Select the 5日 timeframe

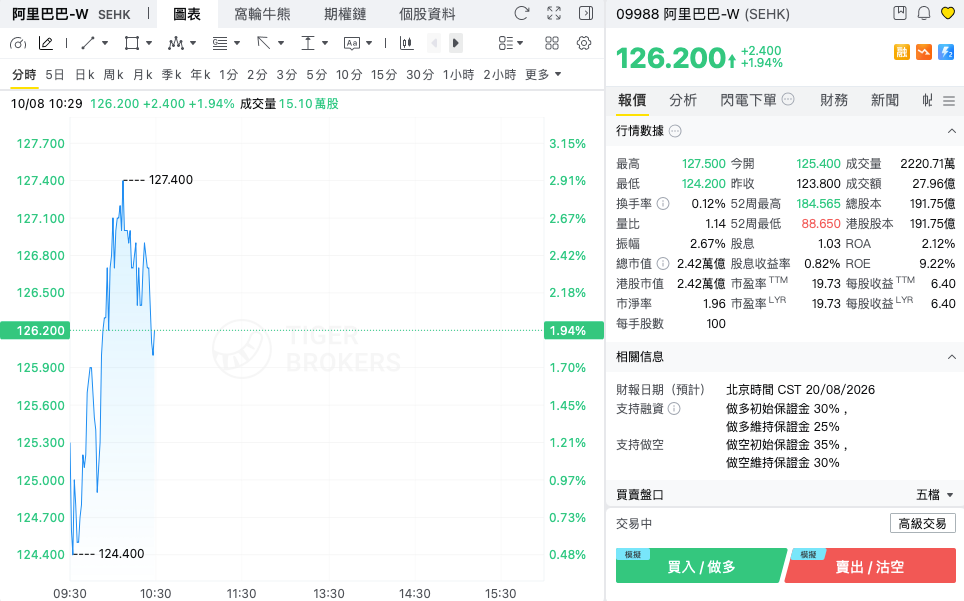pyautogui.click(x=55, y=74)
